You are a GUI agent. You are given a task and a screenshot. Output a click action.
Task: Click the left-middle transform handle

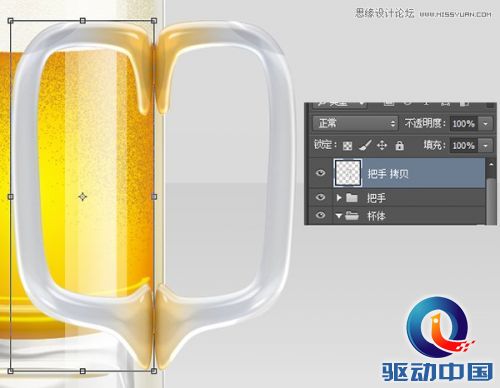[11, 197]
